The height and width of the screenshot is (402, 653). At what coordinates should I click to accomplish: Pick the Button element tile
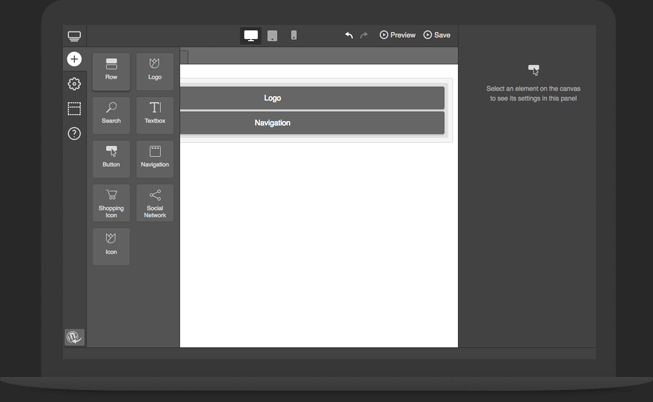(x=111, y=158)
